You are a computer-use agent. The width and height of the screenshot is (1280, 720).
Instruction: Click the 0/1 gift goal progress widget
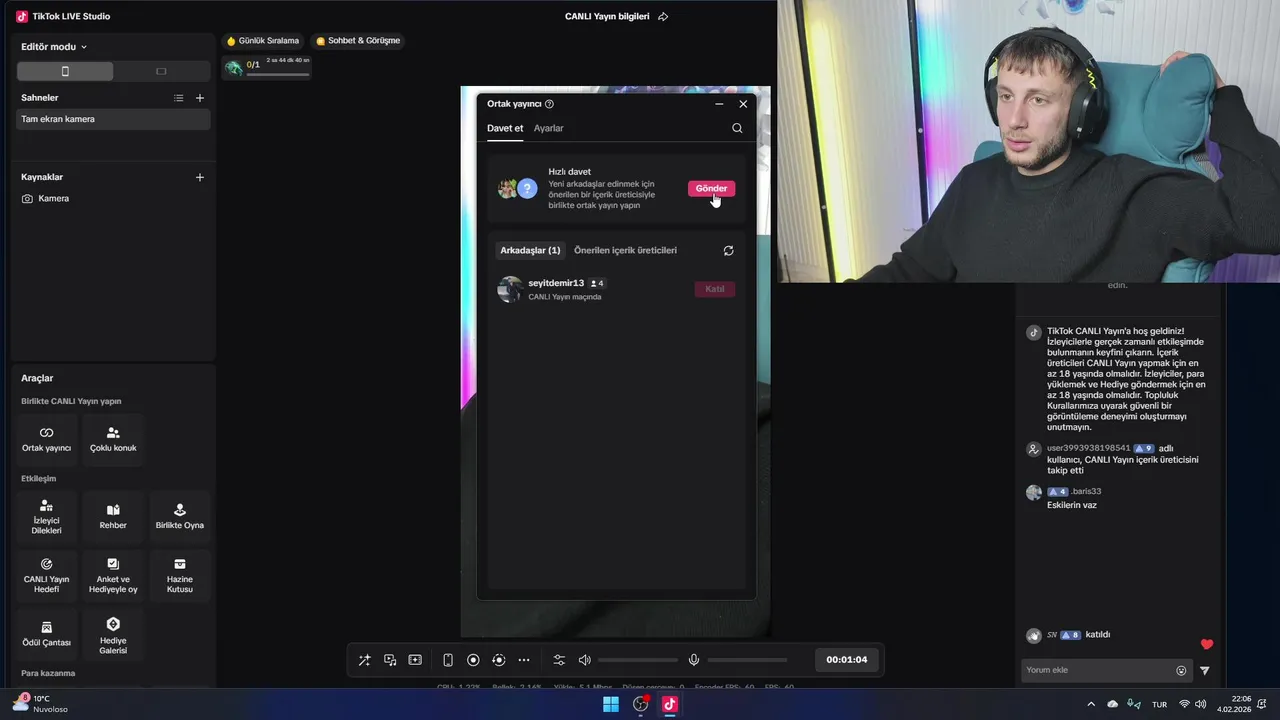pyautogui.click(x=267, y=67)
